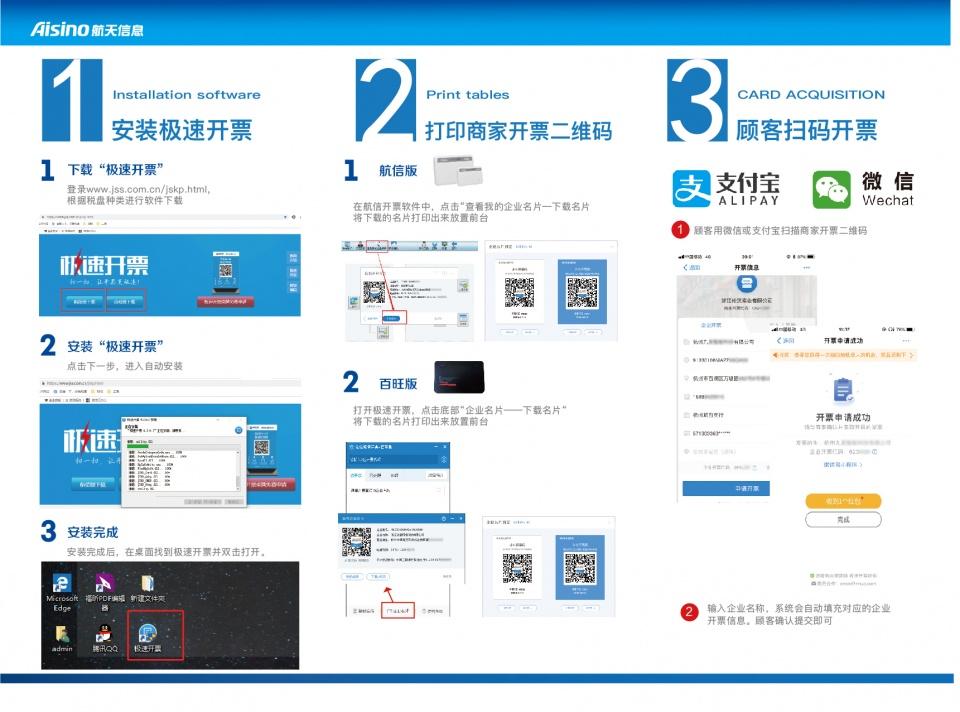Click the QR code in the 百旺版 business card panel
This screenshot has width=960, height=712.
click(356, 542)
